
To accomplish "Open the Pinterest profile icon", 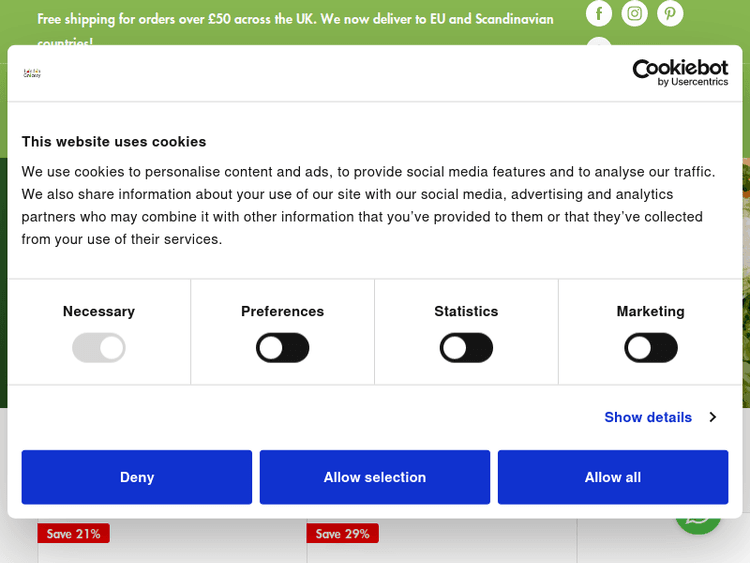I will [670, 13].
